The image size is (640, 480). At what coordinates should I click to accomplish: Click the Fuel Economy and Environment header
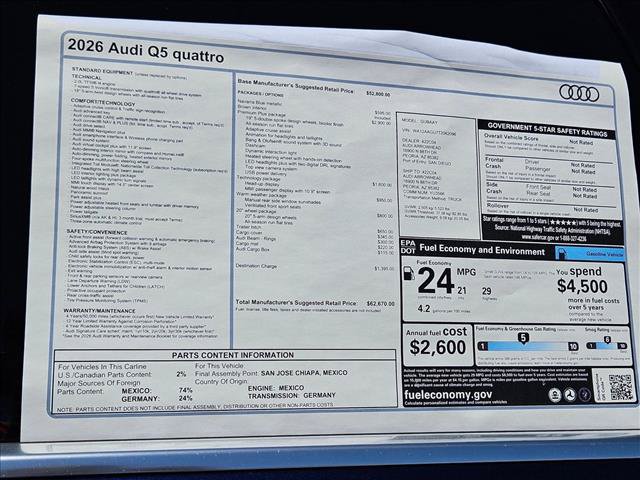(482, 249)
